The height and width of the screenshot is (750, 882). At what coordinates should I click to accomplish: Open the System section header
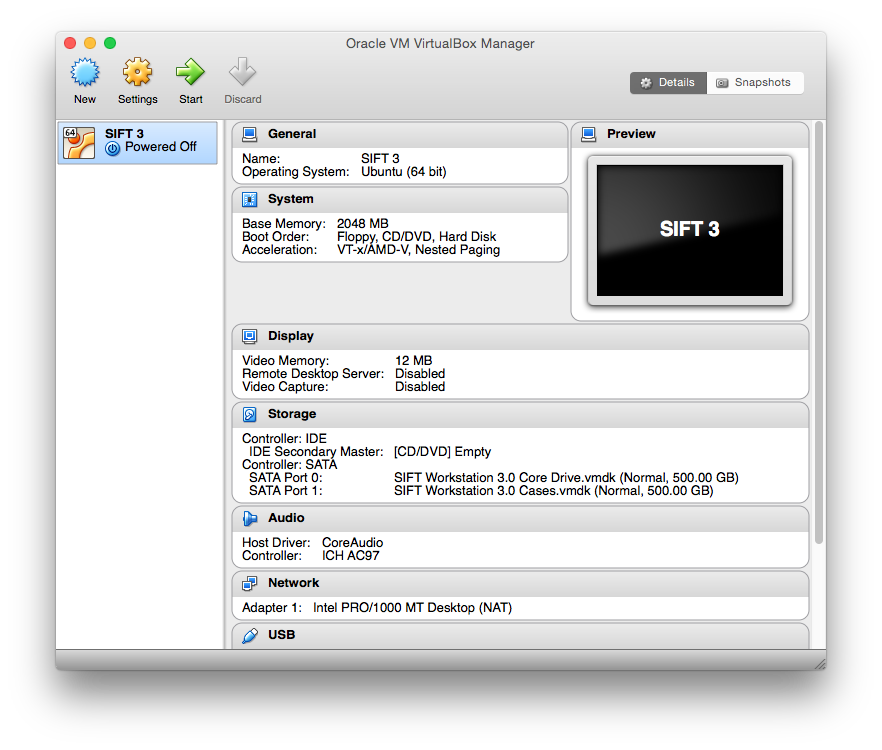(x=400, y=200)
